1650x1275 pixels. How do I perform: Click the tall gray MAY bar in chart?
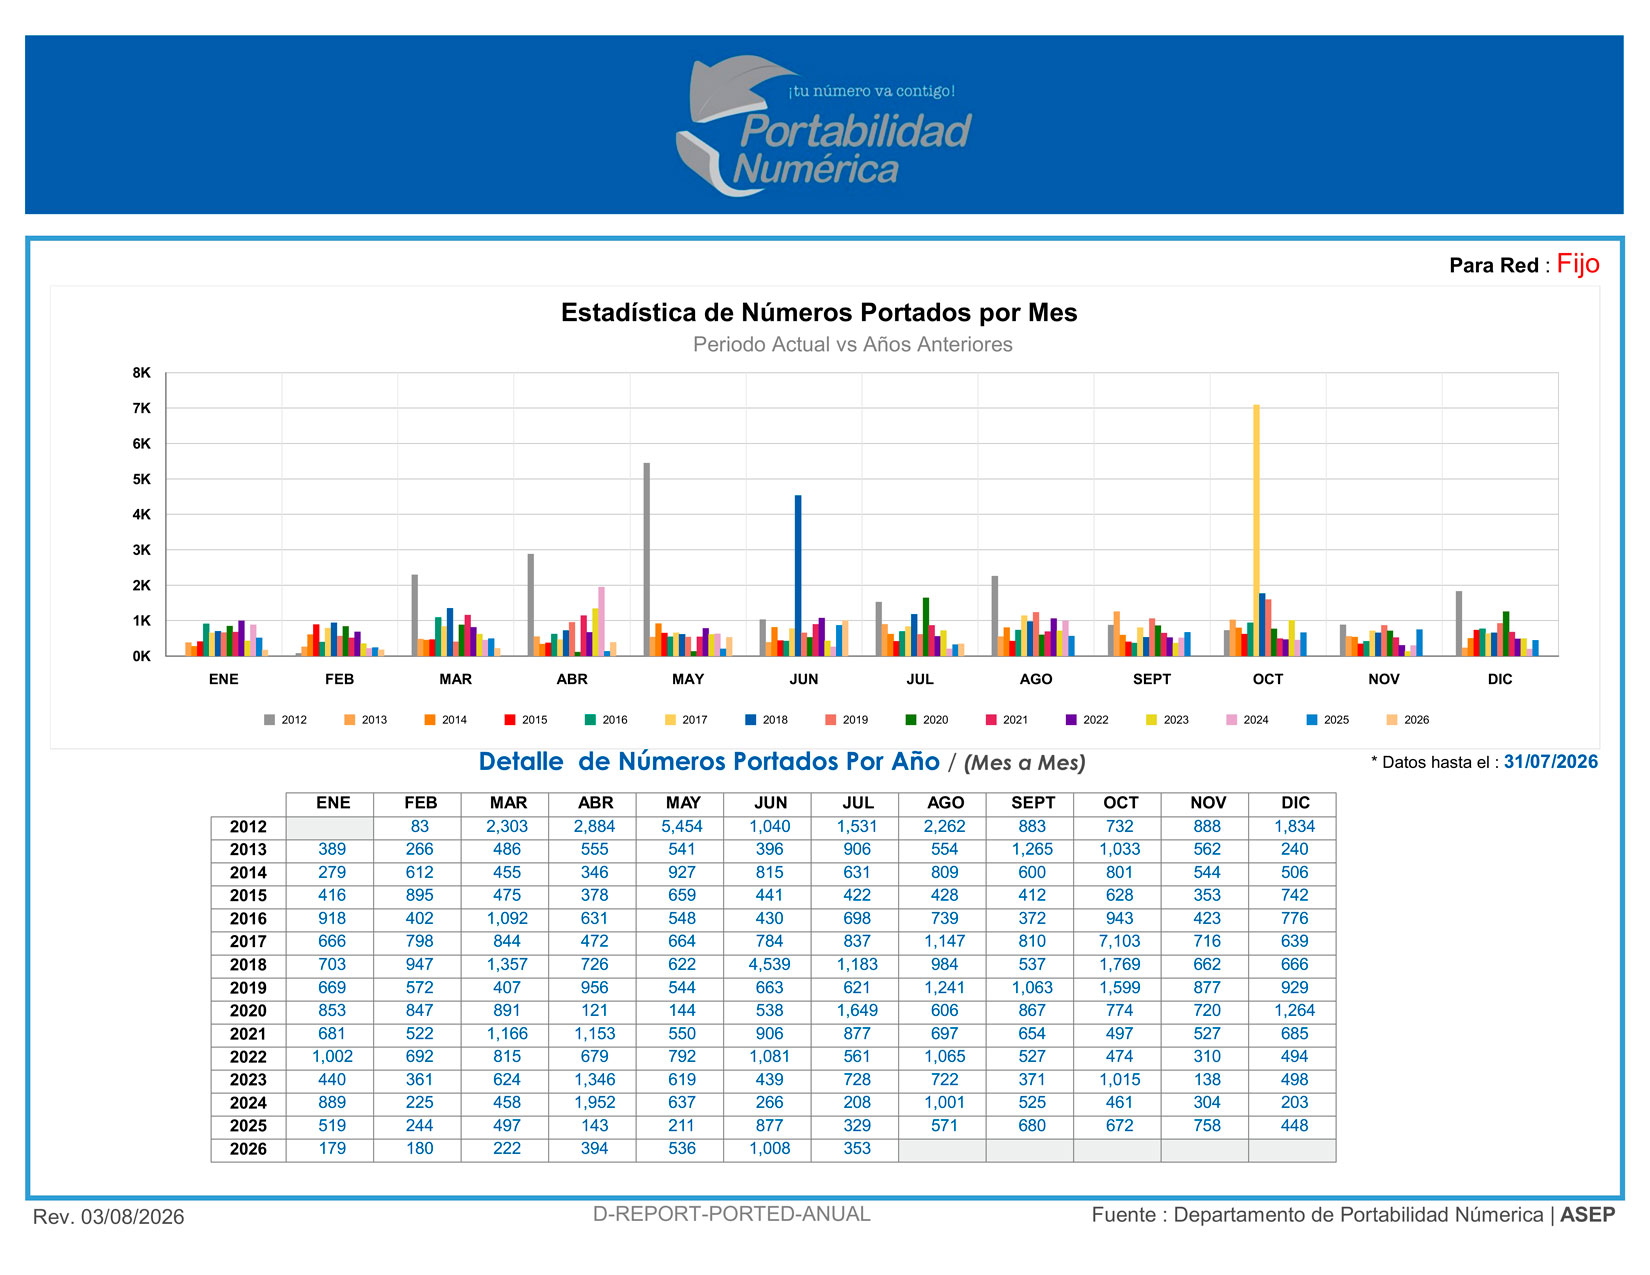647,559
